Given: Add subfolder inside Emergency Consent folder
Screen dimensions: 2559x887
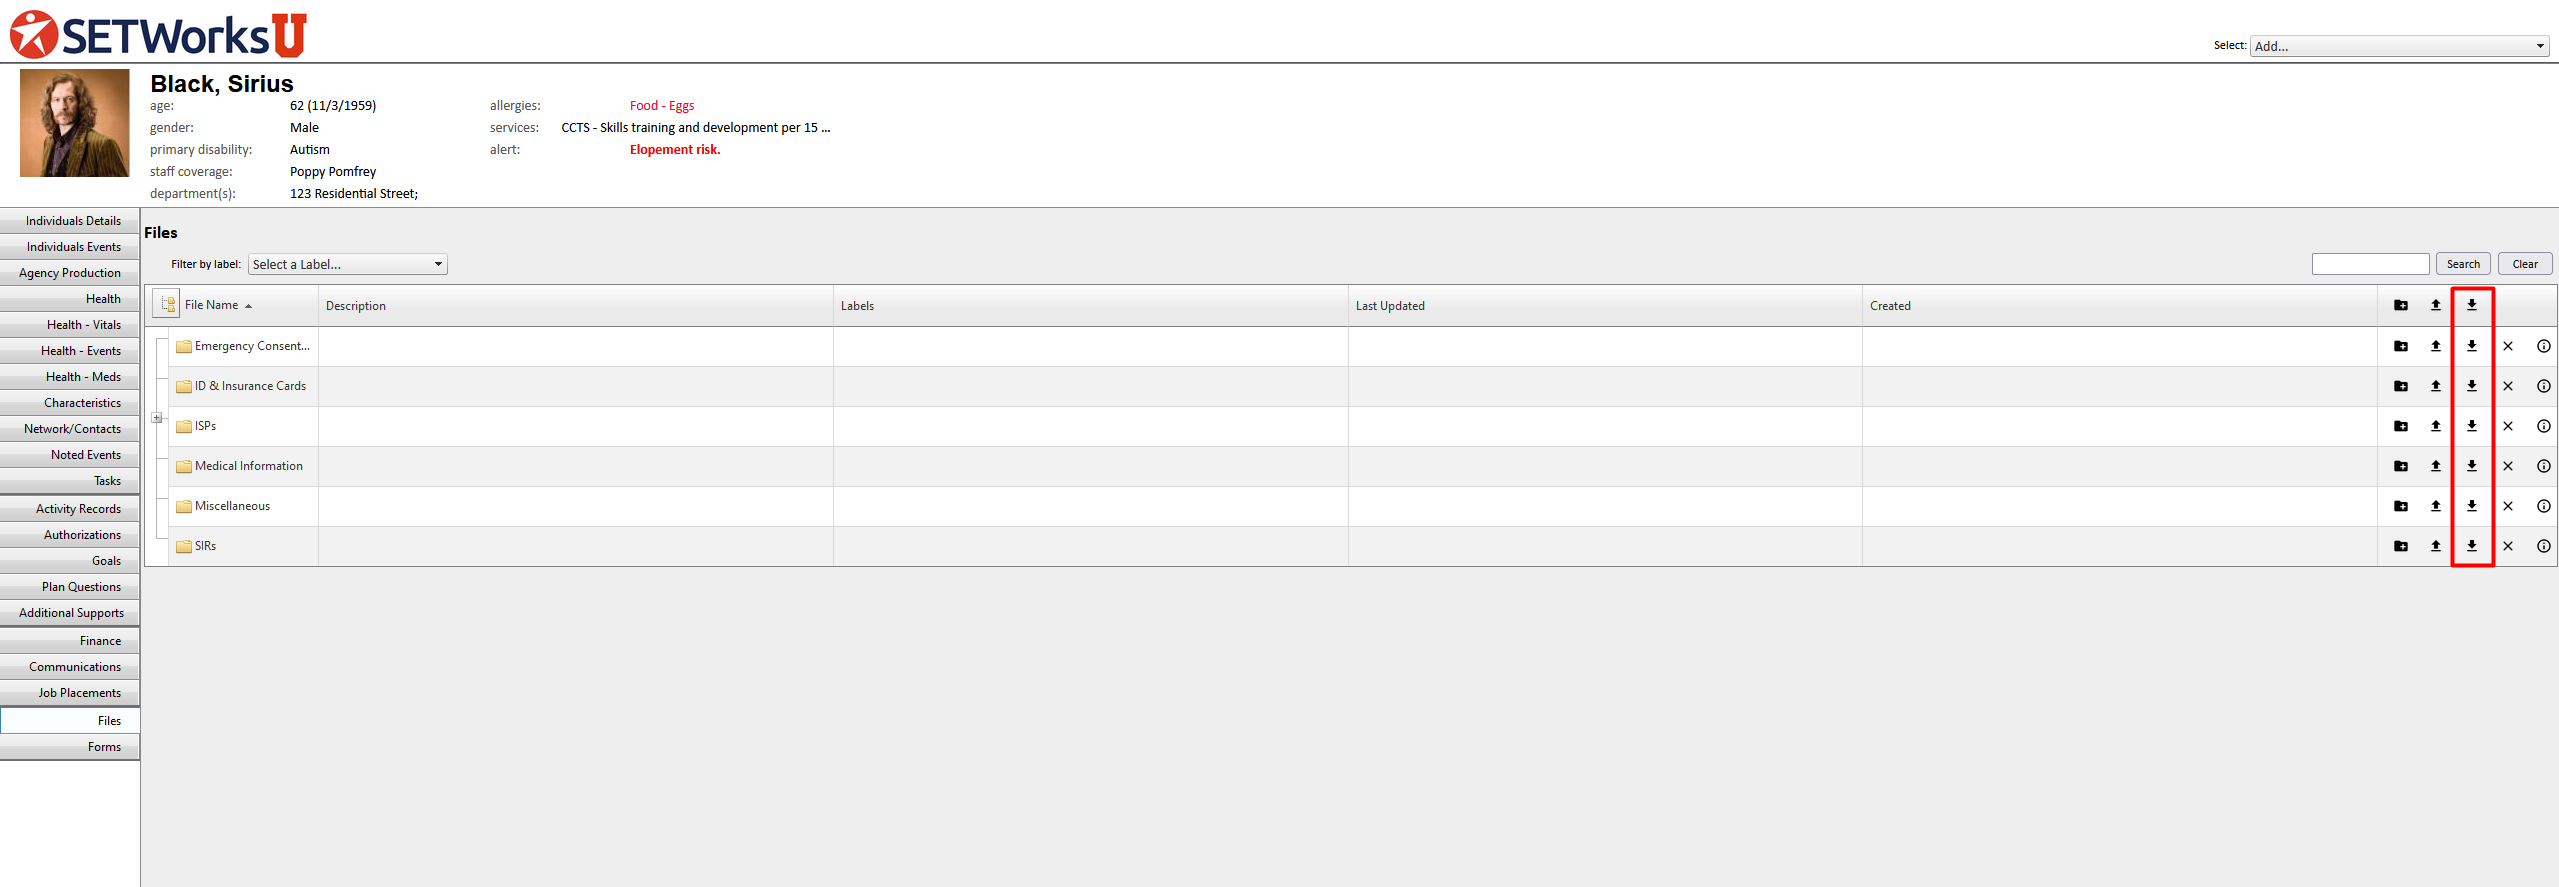Looking at the screenshot, I should point(2400,346).
